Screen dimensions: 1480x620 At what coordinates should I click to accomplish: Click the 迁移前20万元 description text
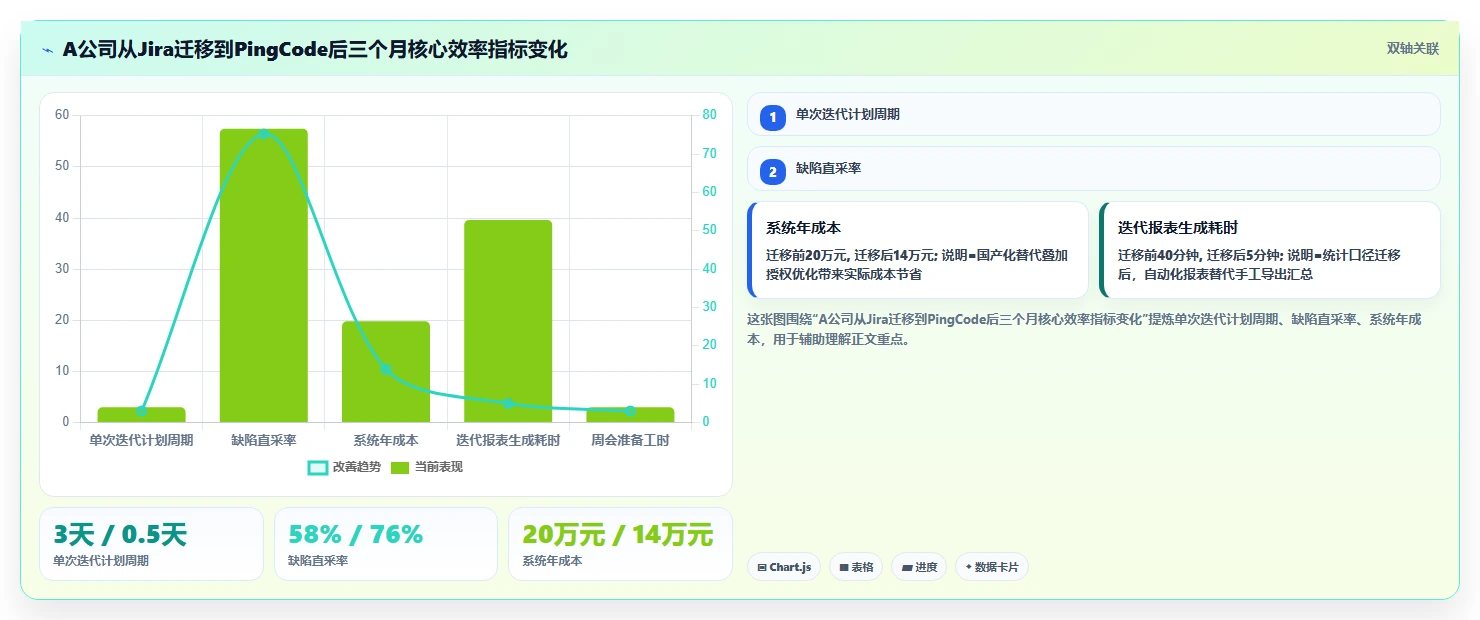[x=918, y=264]
